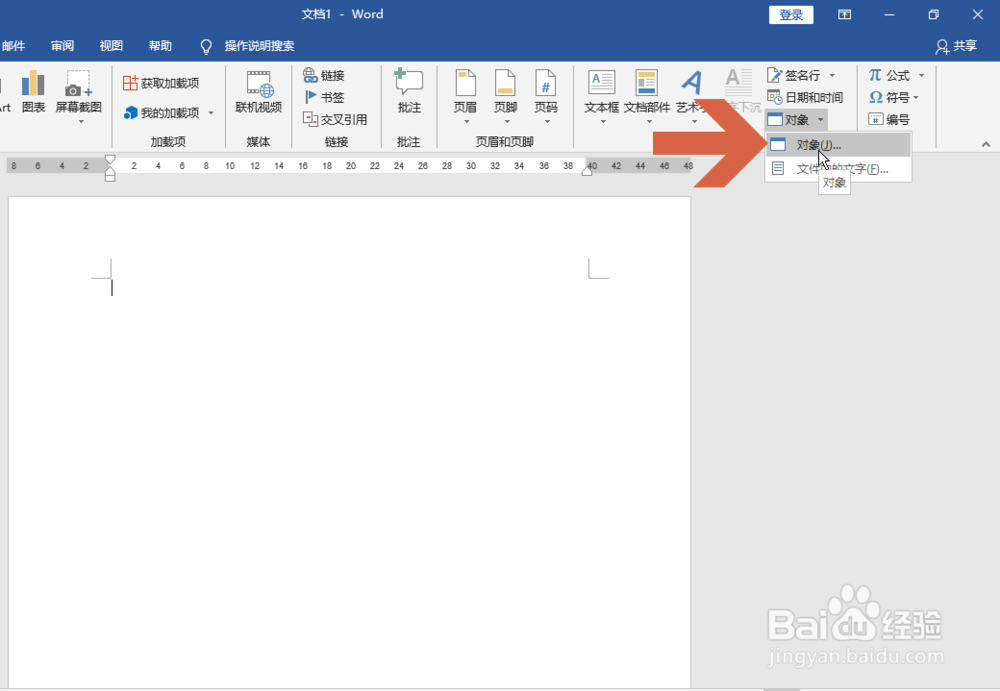
Task: Expand the 公式 dropdown arrow
Action: (921, 75)
